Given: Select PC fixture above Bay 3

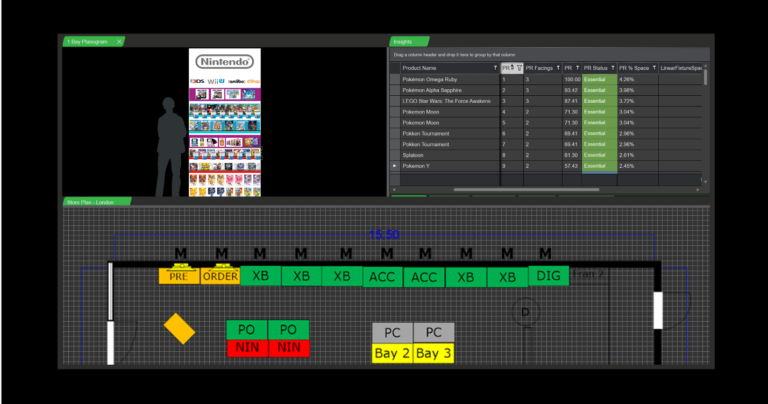Looking at the screenshot, I should (x=433, y=333).
